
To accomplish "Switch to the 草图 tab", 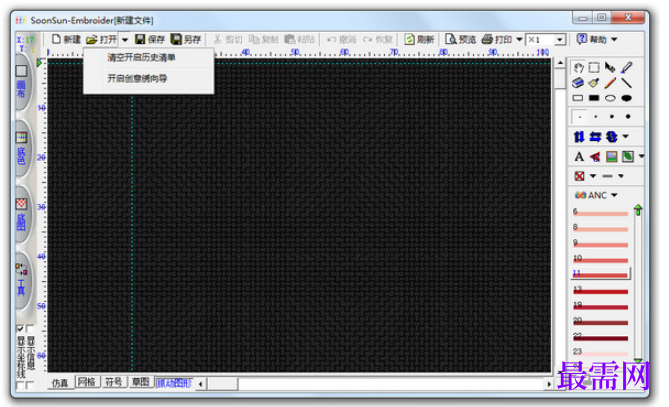I will coord(140,382).
